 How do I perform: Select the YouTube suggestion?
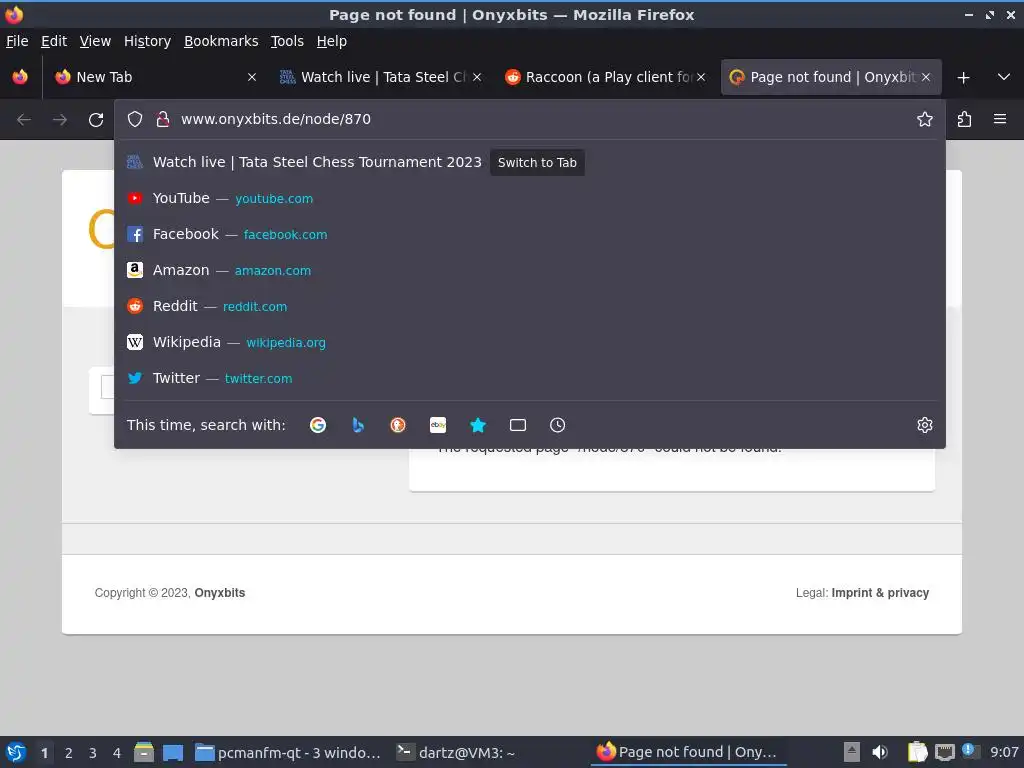530,199
